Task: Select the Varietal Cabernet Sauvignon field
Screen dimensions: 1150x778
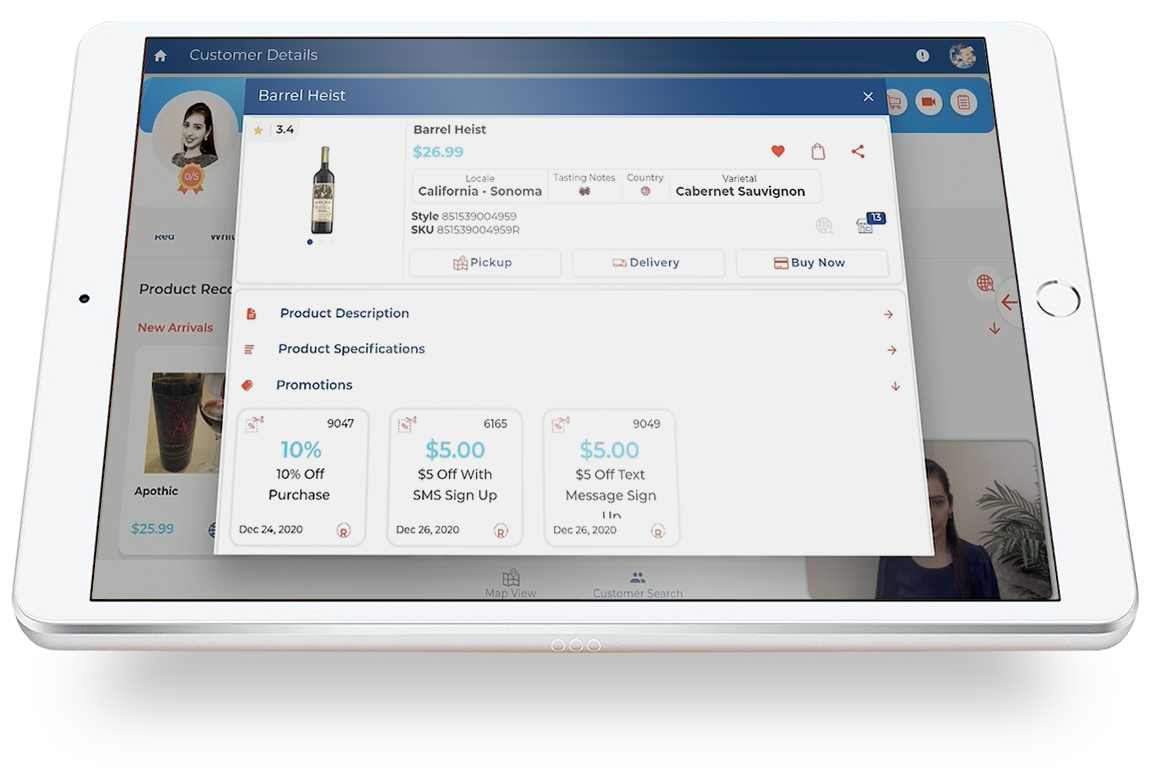Action: 740,186
